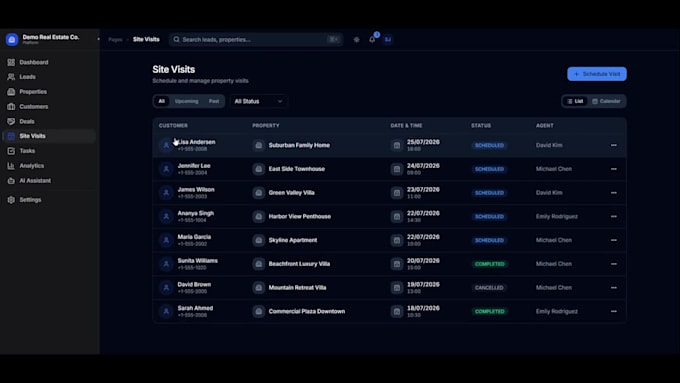Click COMPLETED badge for Sunita Williams

point(489,264)
